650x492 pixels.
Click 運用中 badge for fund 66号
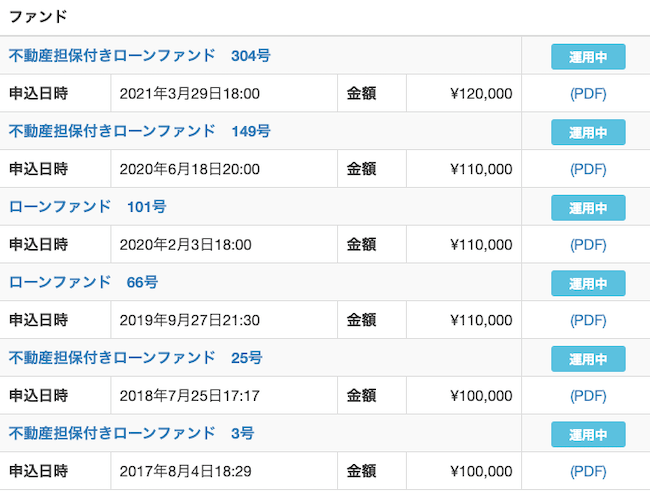pos(588,283)
